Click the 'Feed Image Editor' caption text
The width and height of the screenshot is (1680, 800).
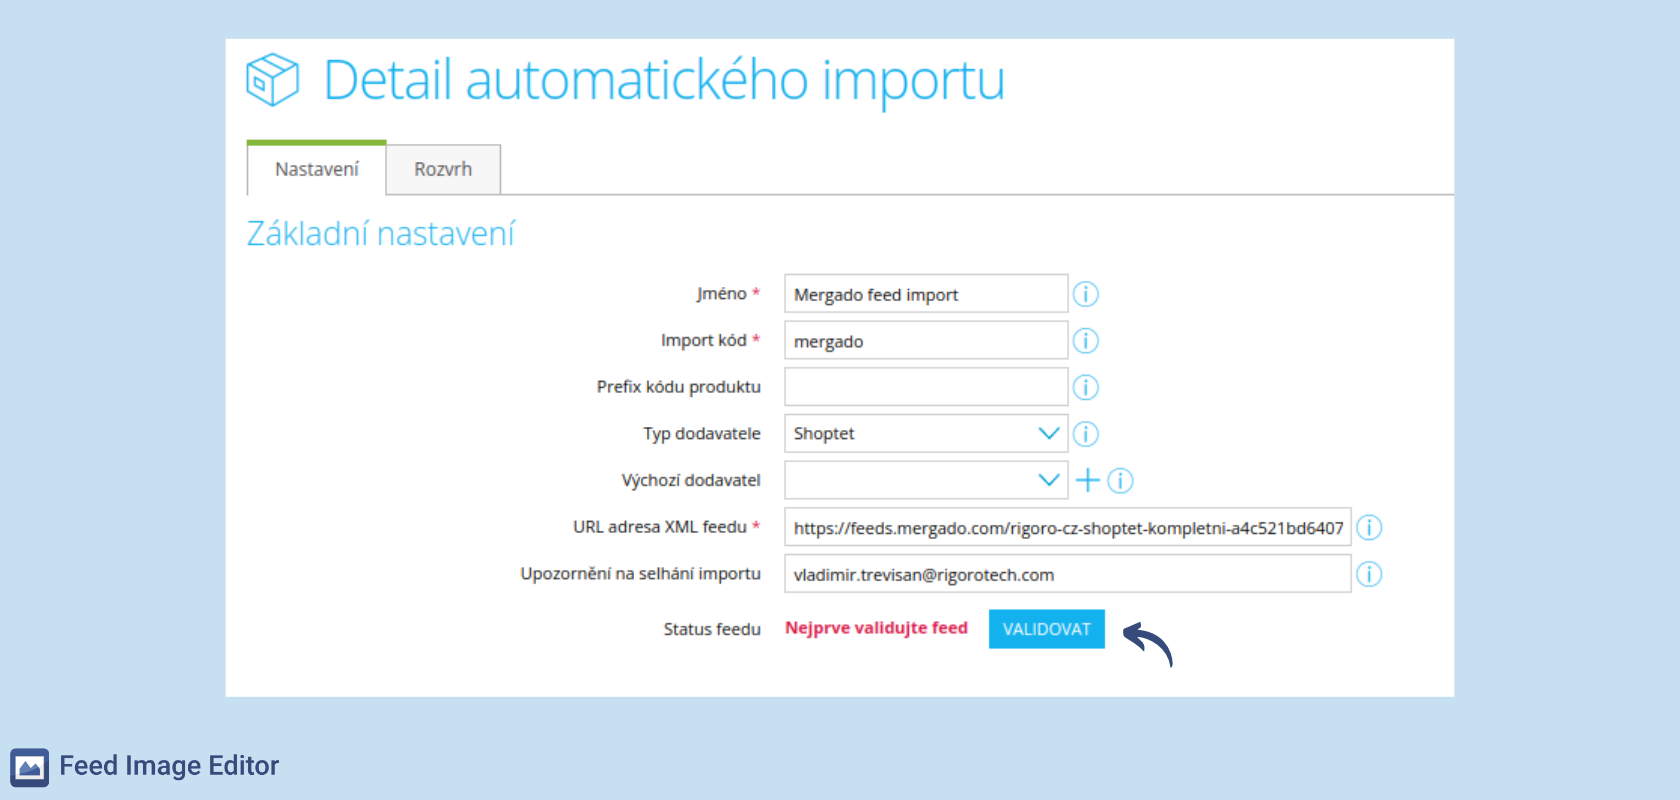pos(169,766)
